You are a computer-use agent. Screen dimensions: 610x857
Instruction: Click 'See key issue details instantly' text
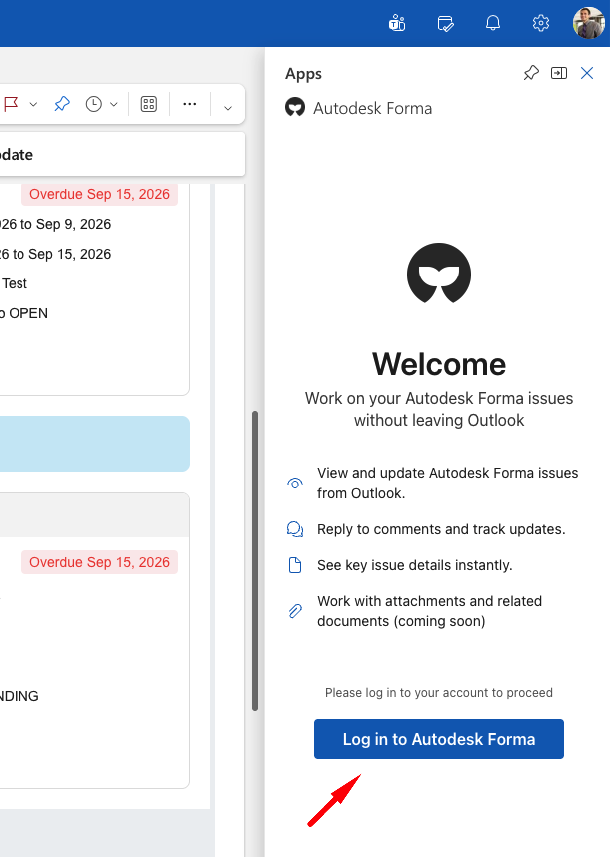[x=415, y=565]
